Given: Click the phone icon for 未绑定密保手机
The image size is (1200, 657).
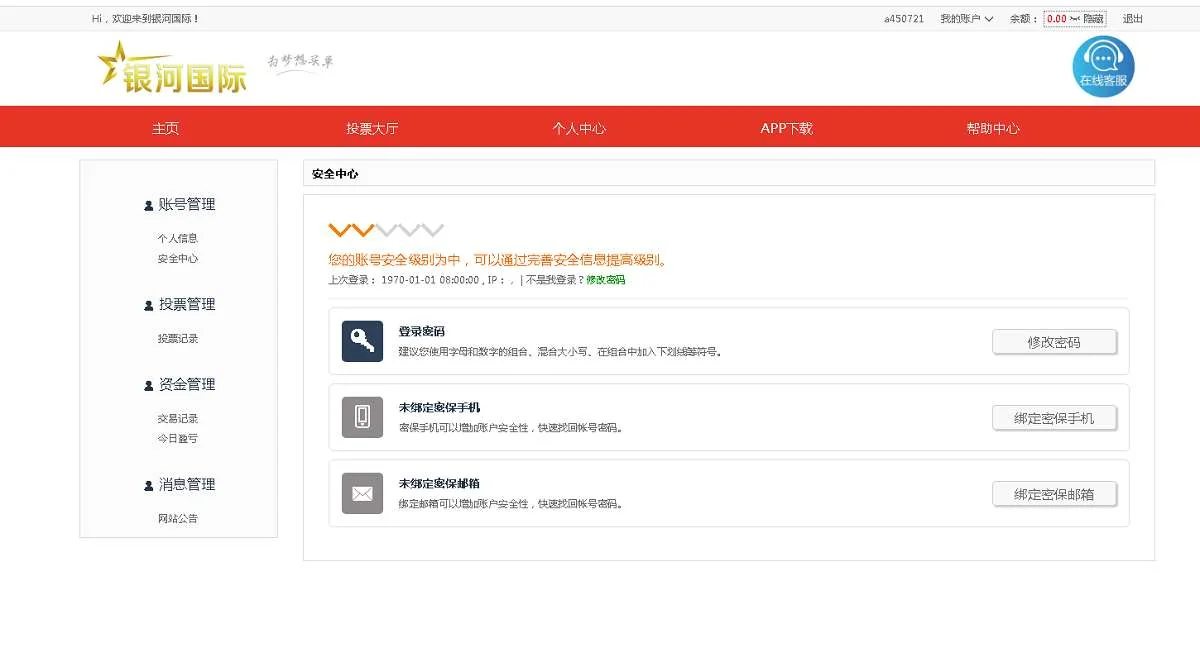Looking at the screenshot, I should tap(362, 417).
